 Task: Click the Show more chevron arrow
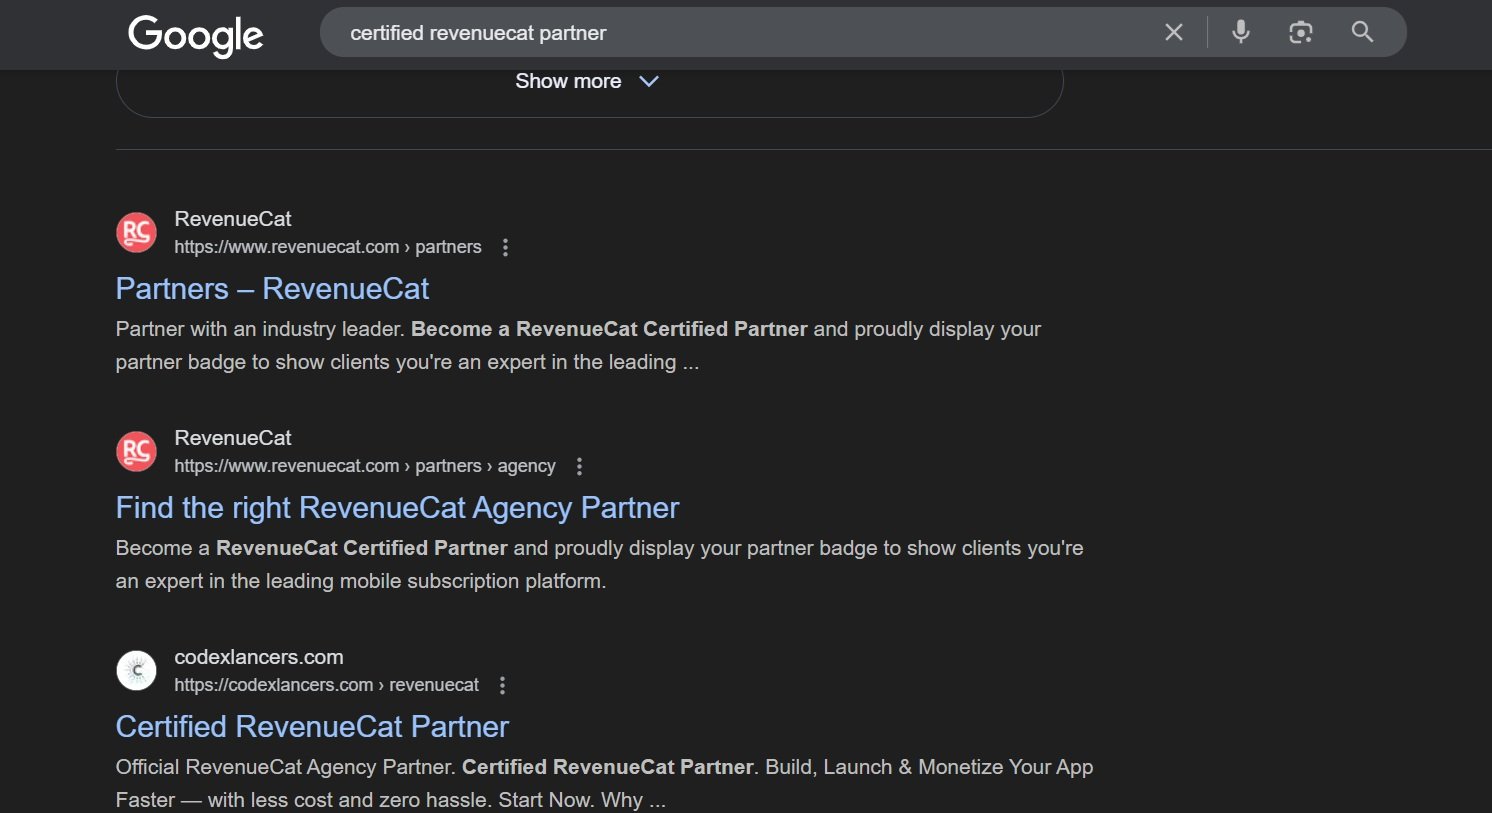click(x=649, y=82)
